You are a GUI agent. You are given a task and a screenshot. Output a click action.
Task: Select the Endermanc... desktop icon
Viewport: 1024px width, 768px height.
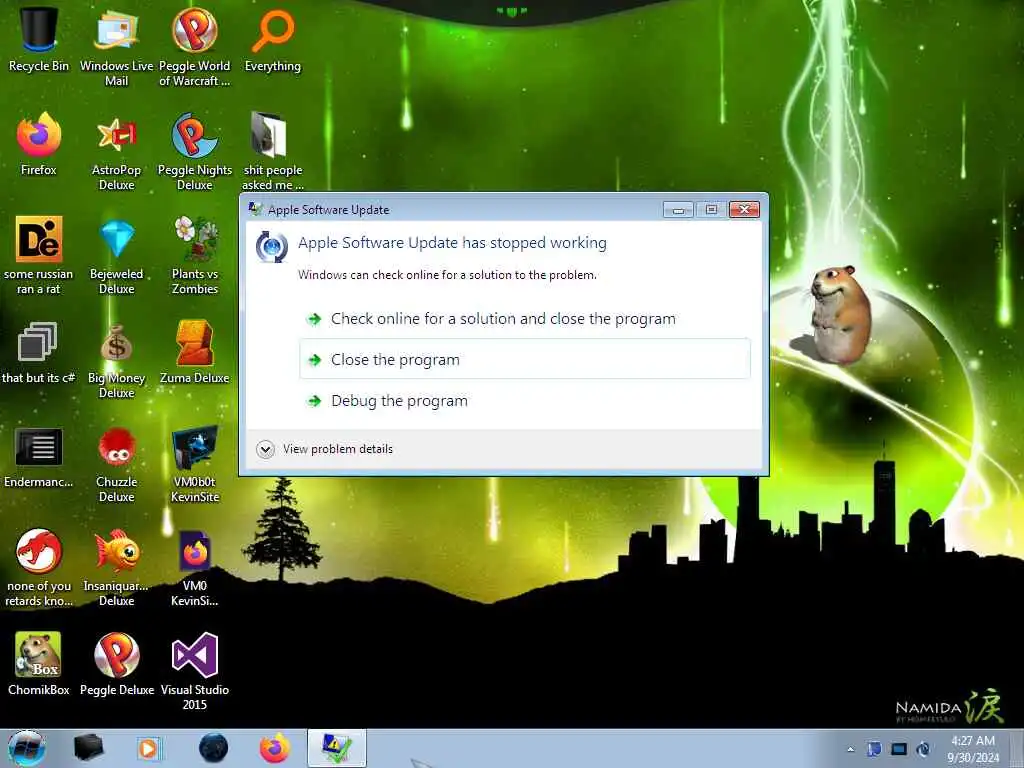click(39, 457)
